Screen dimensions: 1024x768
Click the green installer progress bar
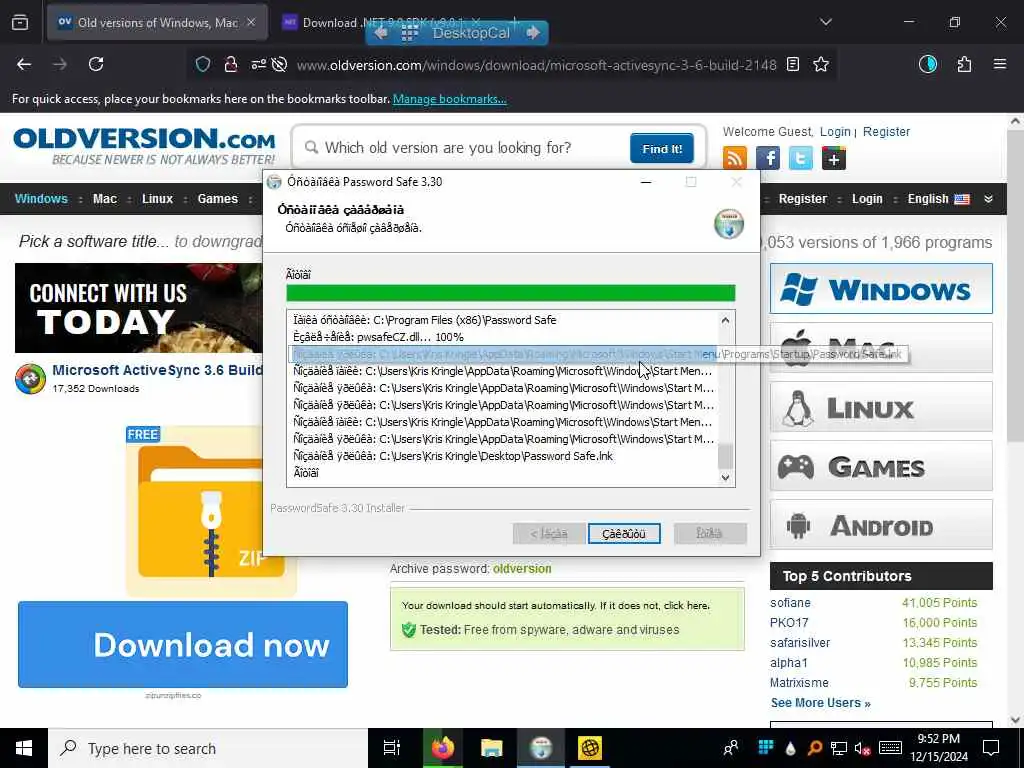511,293
